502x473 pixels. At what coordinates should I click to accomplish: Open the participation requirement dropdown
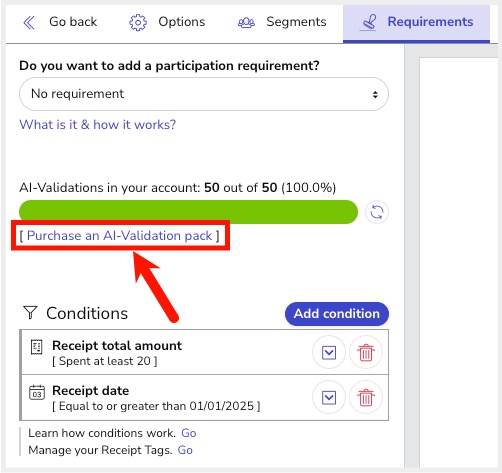(204, 94)
